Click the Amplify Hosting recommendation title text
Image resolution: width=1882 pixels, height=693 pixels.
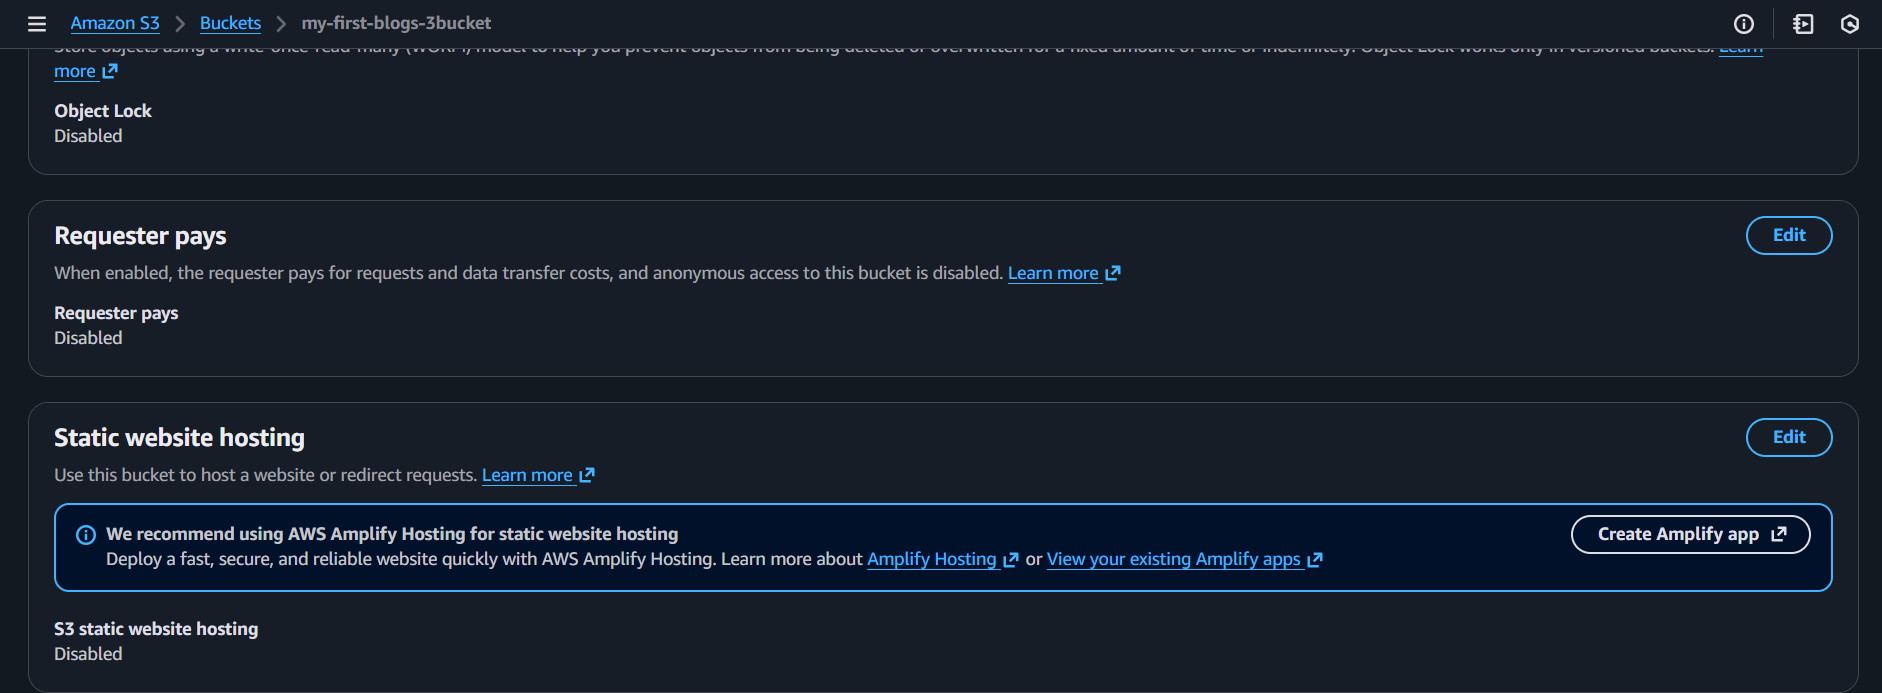[x=392, y=534]
